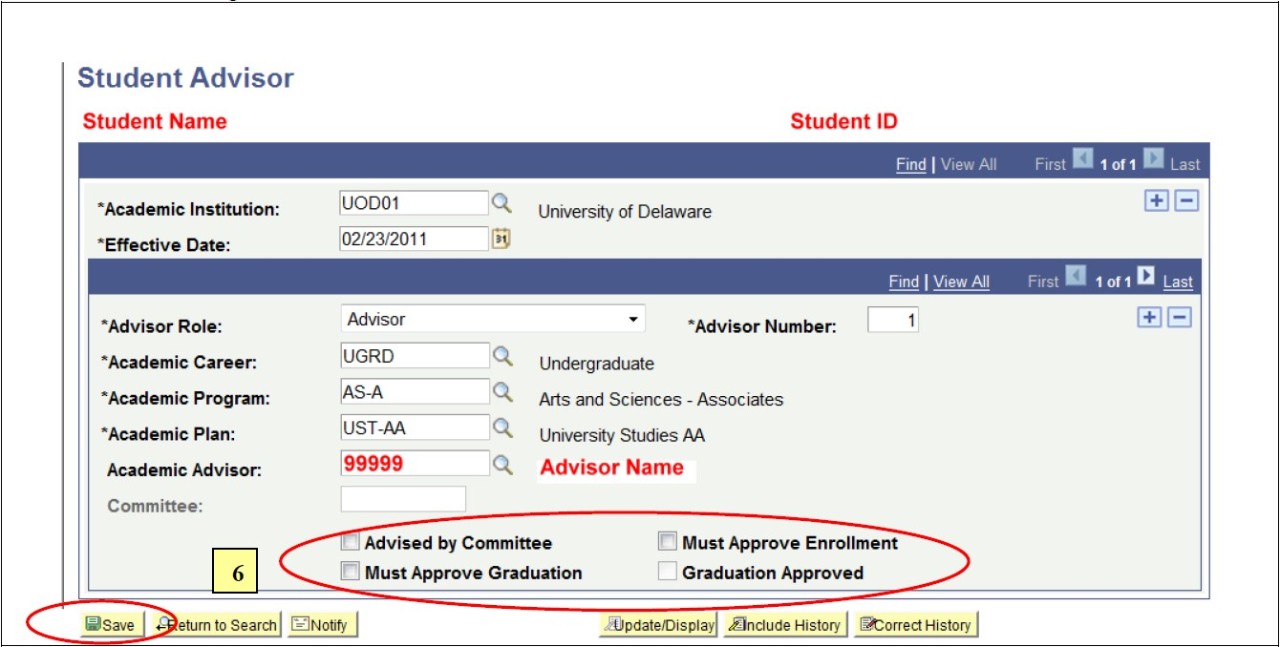
Task: Delete row with minus beside Advisor Number
Action: tap(1180, 317)
